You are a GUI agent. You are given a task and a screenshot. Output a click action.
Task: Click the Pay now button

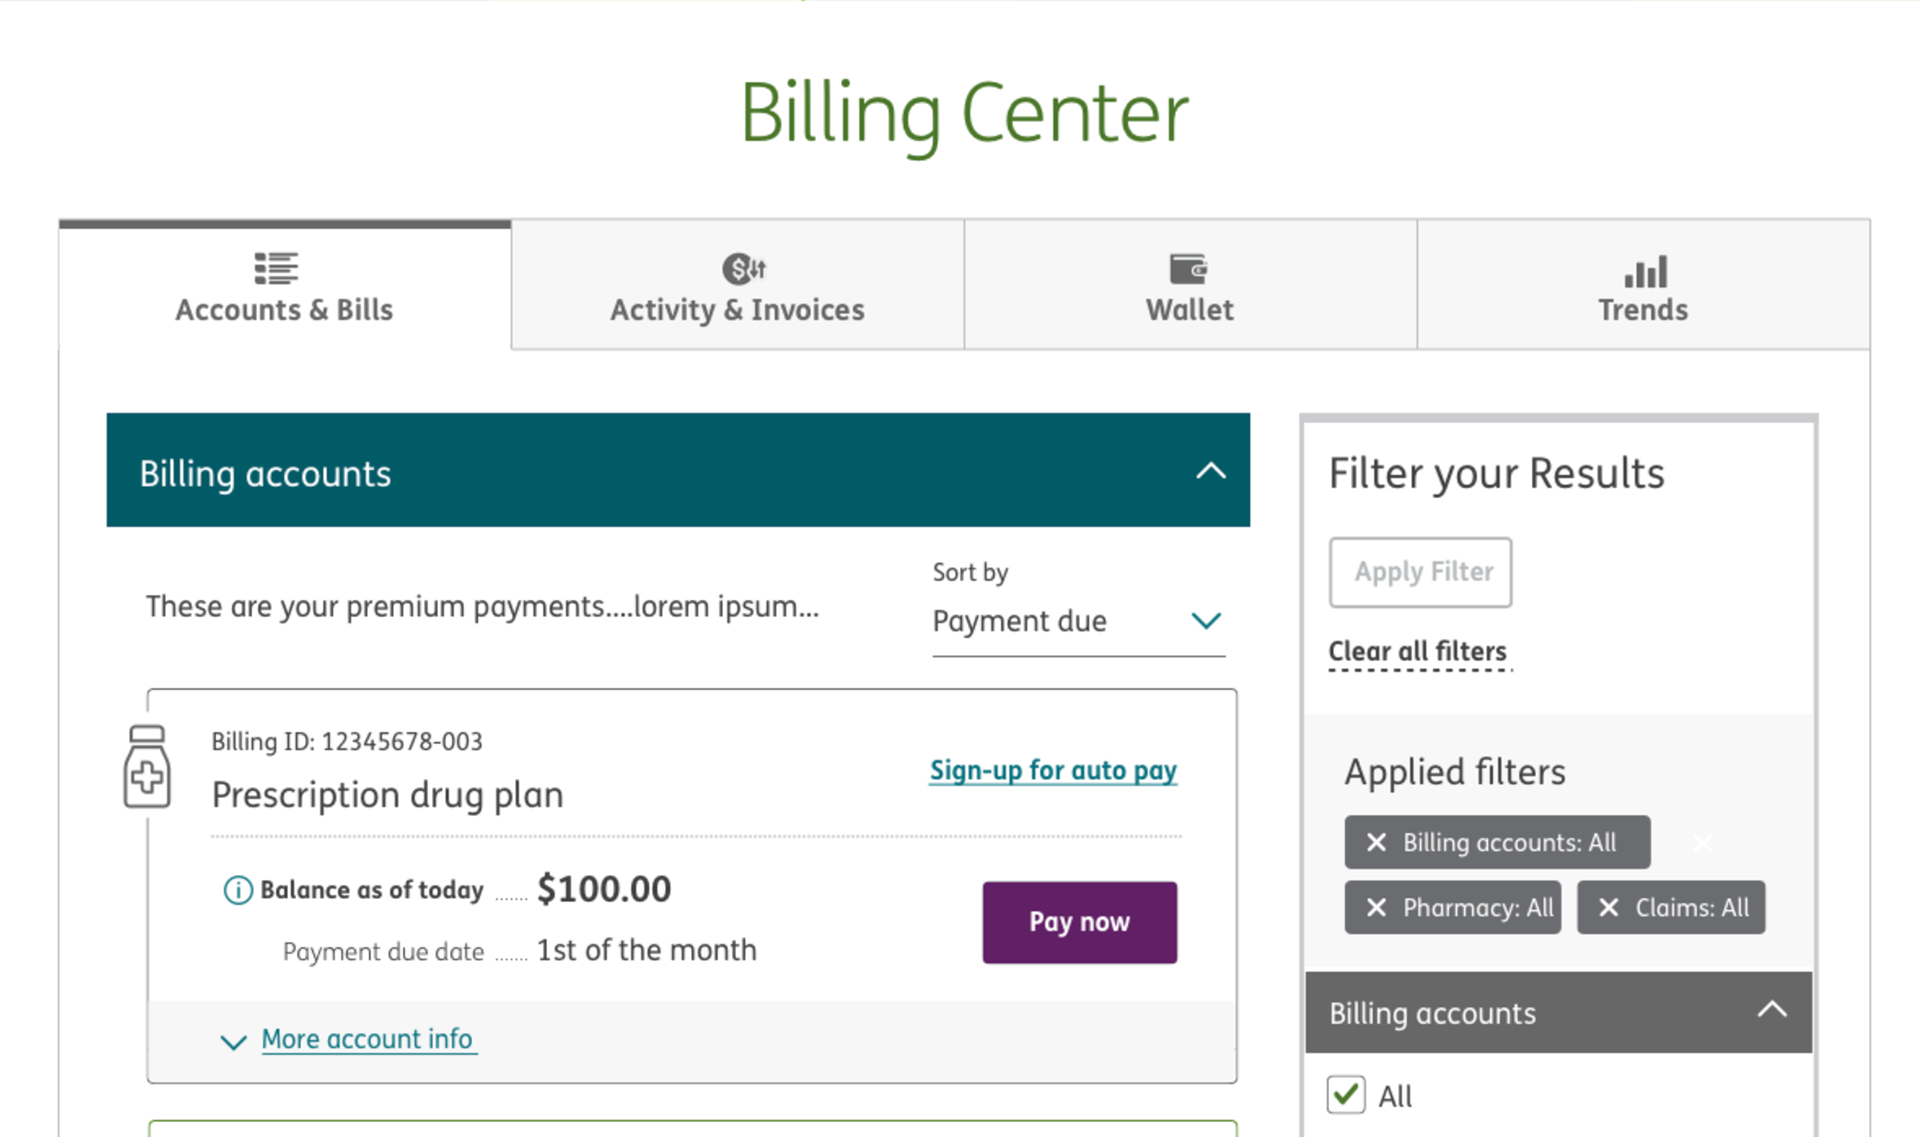[1079, 922]
